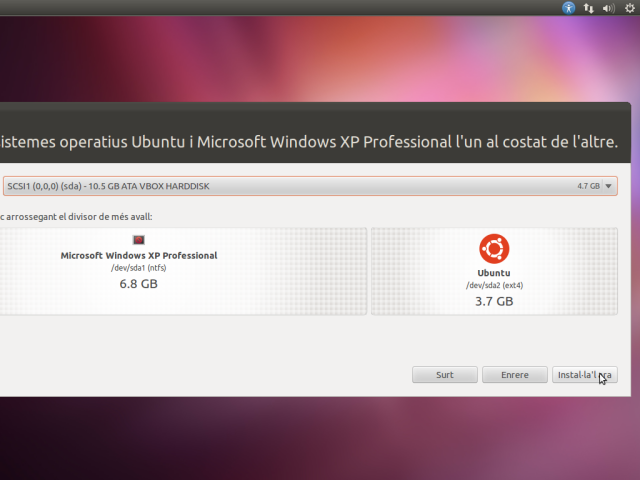Select the Ubuntu /dev/sda2 partition panel

[x=494, y=271]
